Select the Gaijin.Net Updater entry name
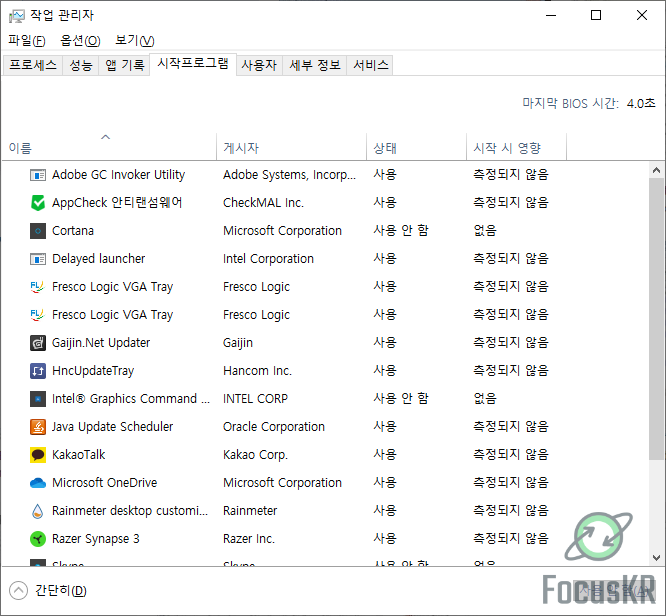This screenshot has height=616, width=666. pyautogui.click(x=101, y=342)
